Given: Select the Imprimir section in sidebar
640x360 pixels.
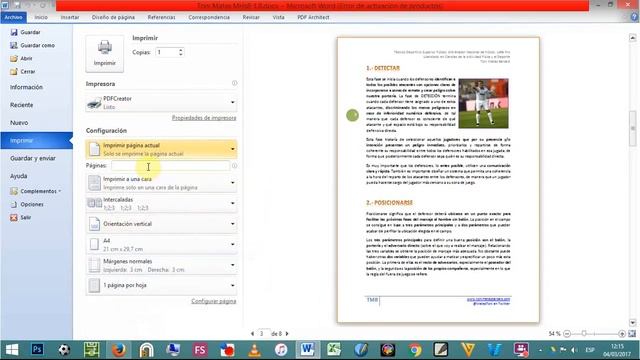Looking at the screenshot, I should [36, 140].
